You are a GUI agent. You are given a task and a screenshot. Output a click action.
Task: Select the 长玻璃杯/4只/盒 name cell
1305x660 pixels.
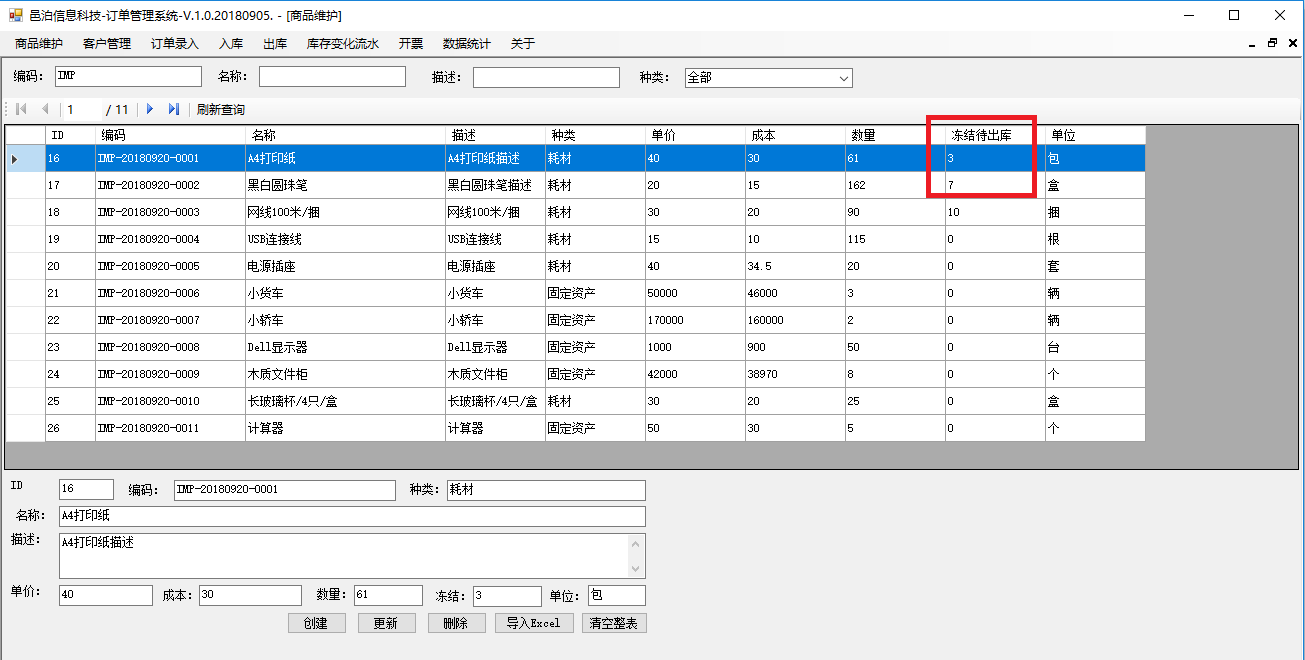(345, 401)
